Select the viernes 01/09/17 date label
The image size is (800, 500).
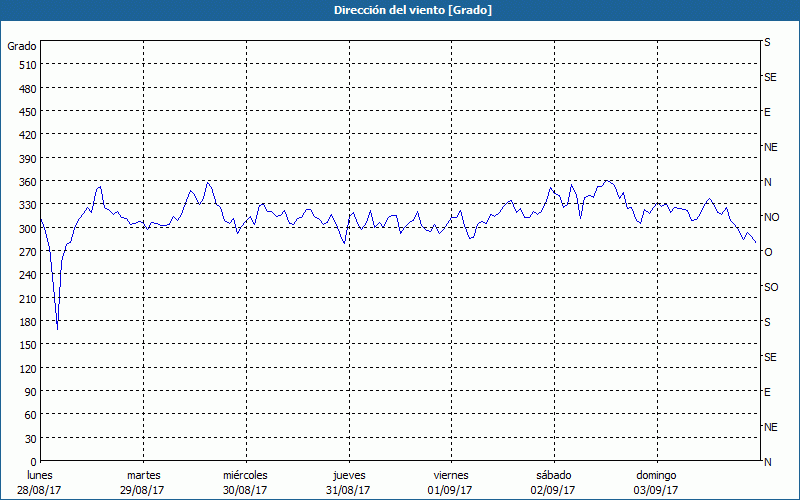point(450,482)
